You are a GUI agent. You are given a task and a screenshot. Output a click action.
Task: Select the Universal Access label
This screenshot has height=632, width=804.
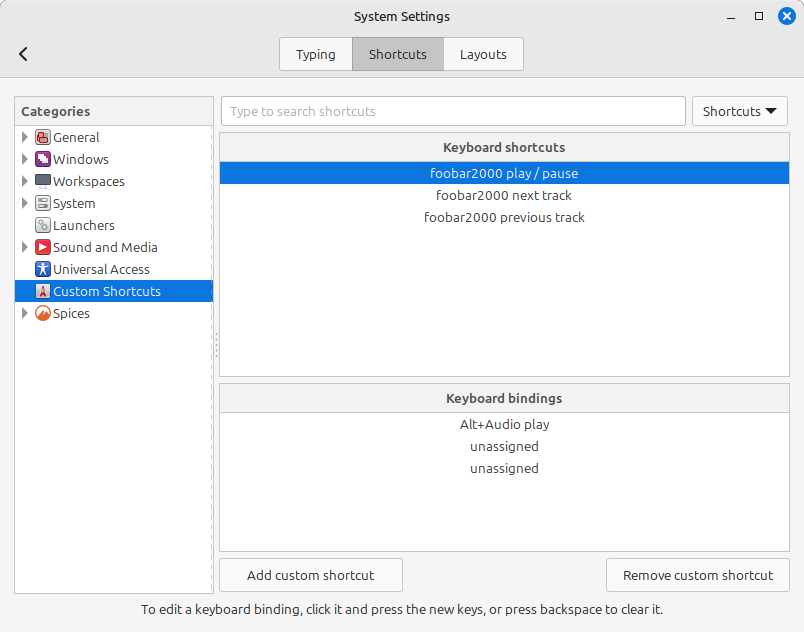coord(102,270)
